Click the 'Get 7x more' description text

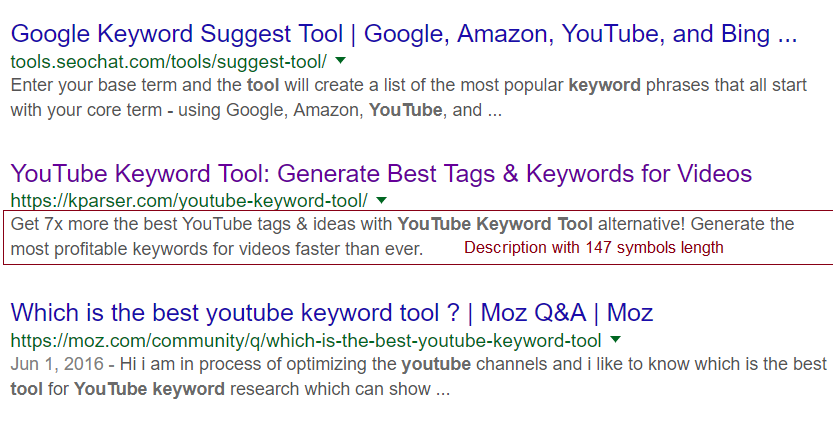200,224
